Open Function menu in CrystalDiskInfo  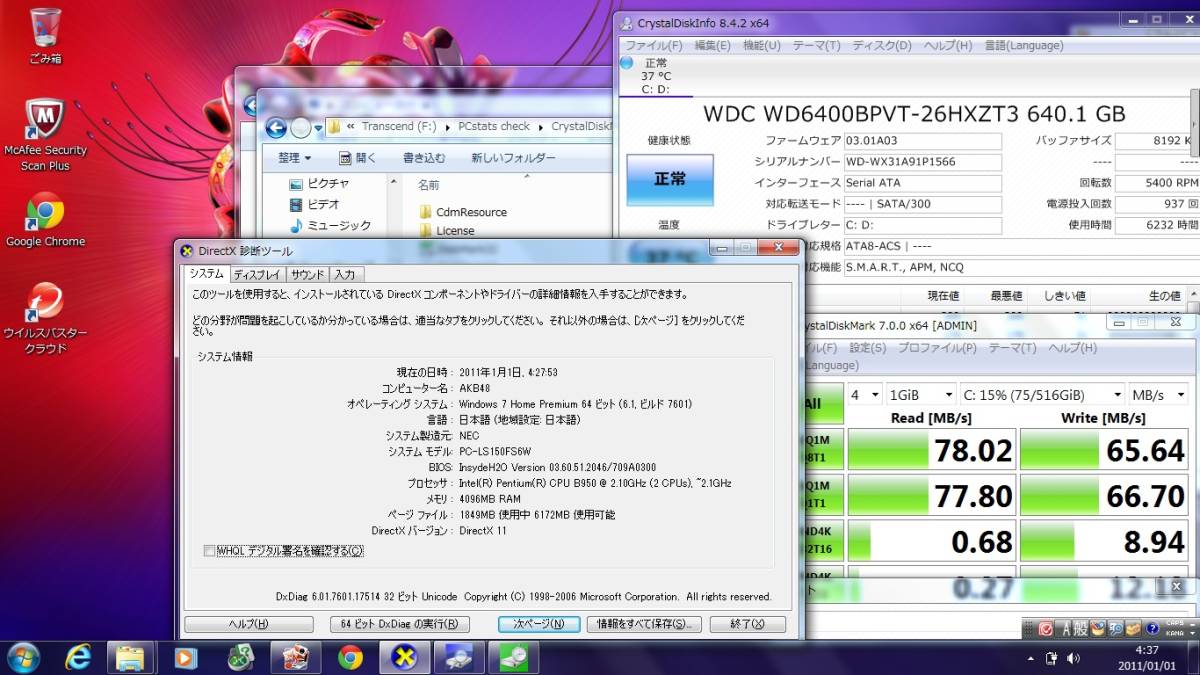click(x=761, y=45)
